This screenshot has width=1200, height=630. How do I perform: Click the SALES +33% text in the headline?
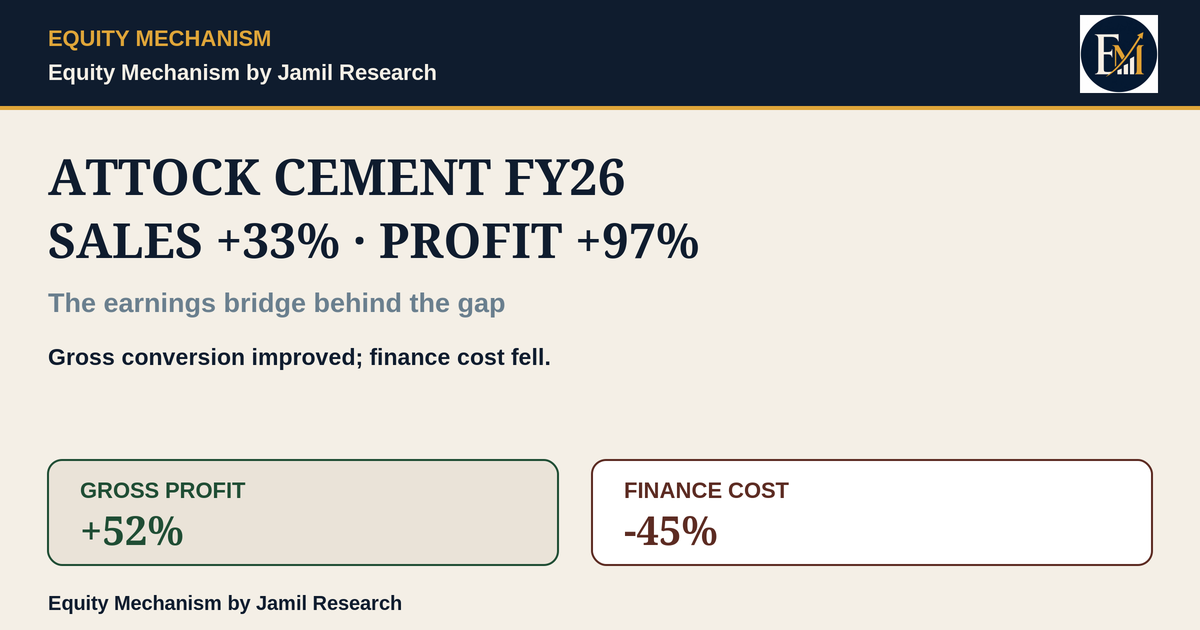pos(194,242)
